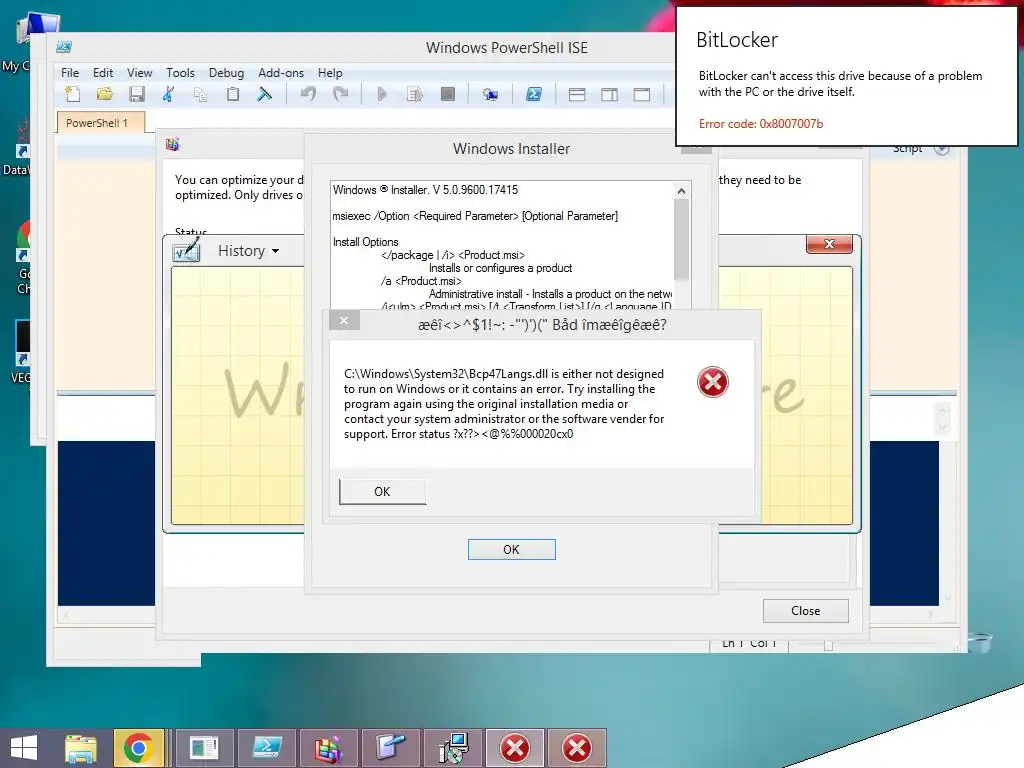This screenshot has width=1024, height=768.
Task: Open Windows Installer taskbar icon
Action: coord(453,748)
